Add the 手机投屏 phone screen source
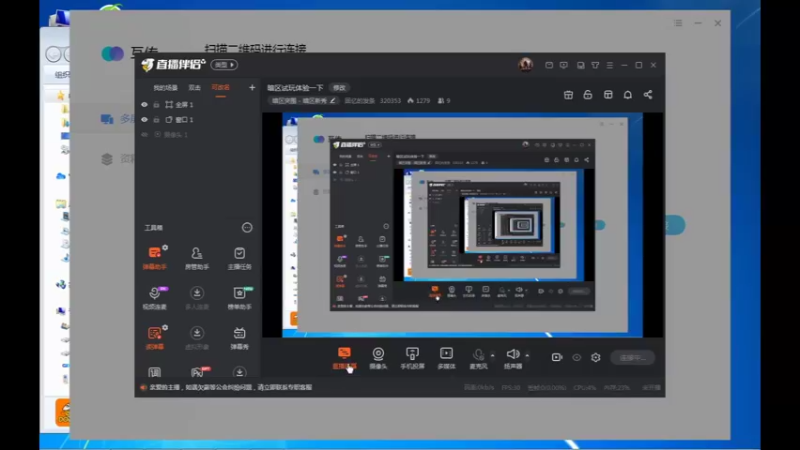The image size is (800, 450). point(412,358)
